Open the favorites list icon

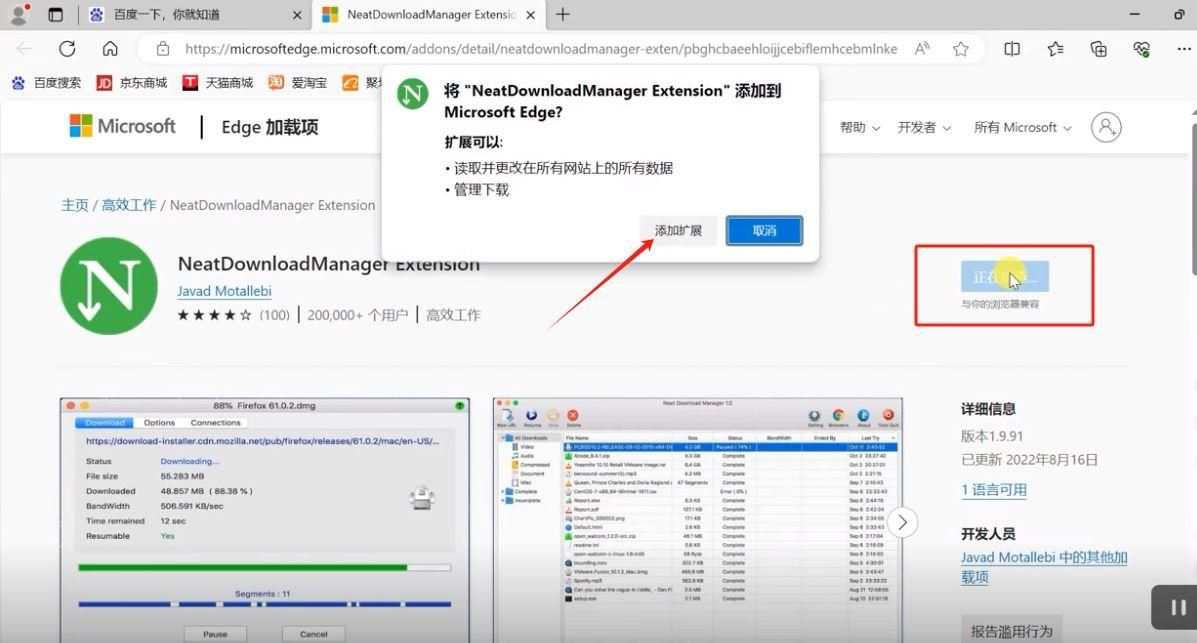(x=1056, y=49)
